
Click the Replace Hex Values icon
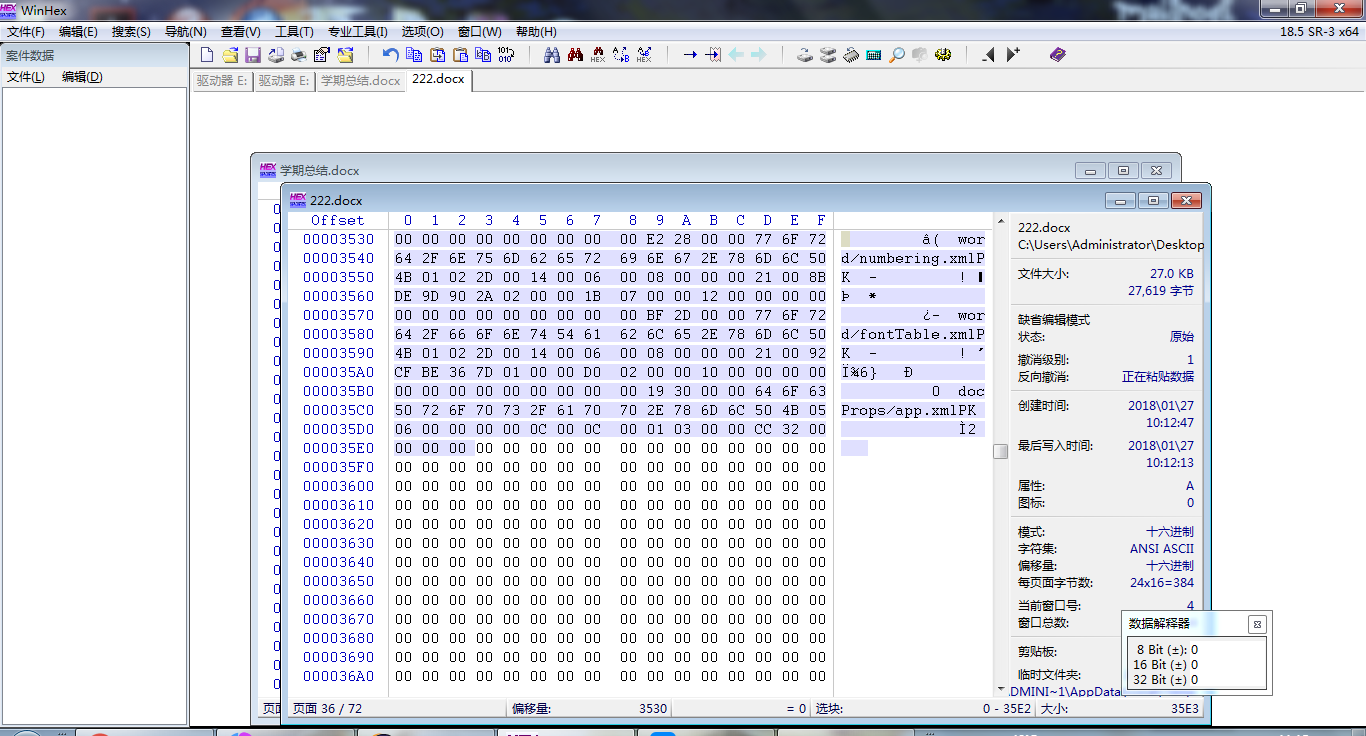coord(644,55)
